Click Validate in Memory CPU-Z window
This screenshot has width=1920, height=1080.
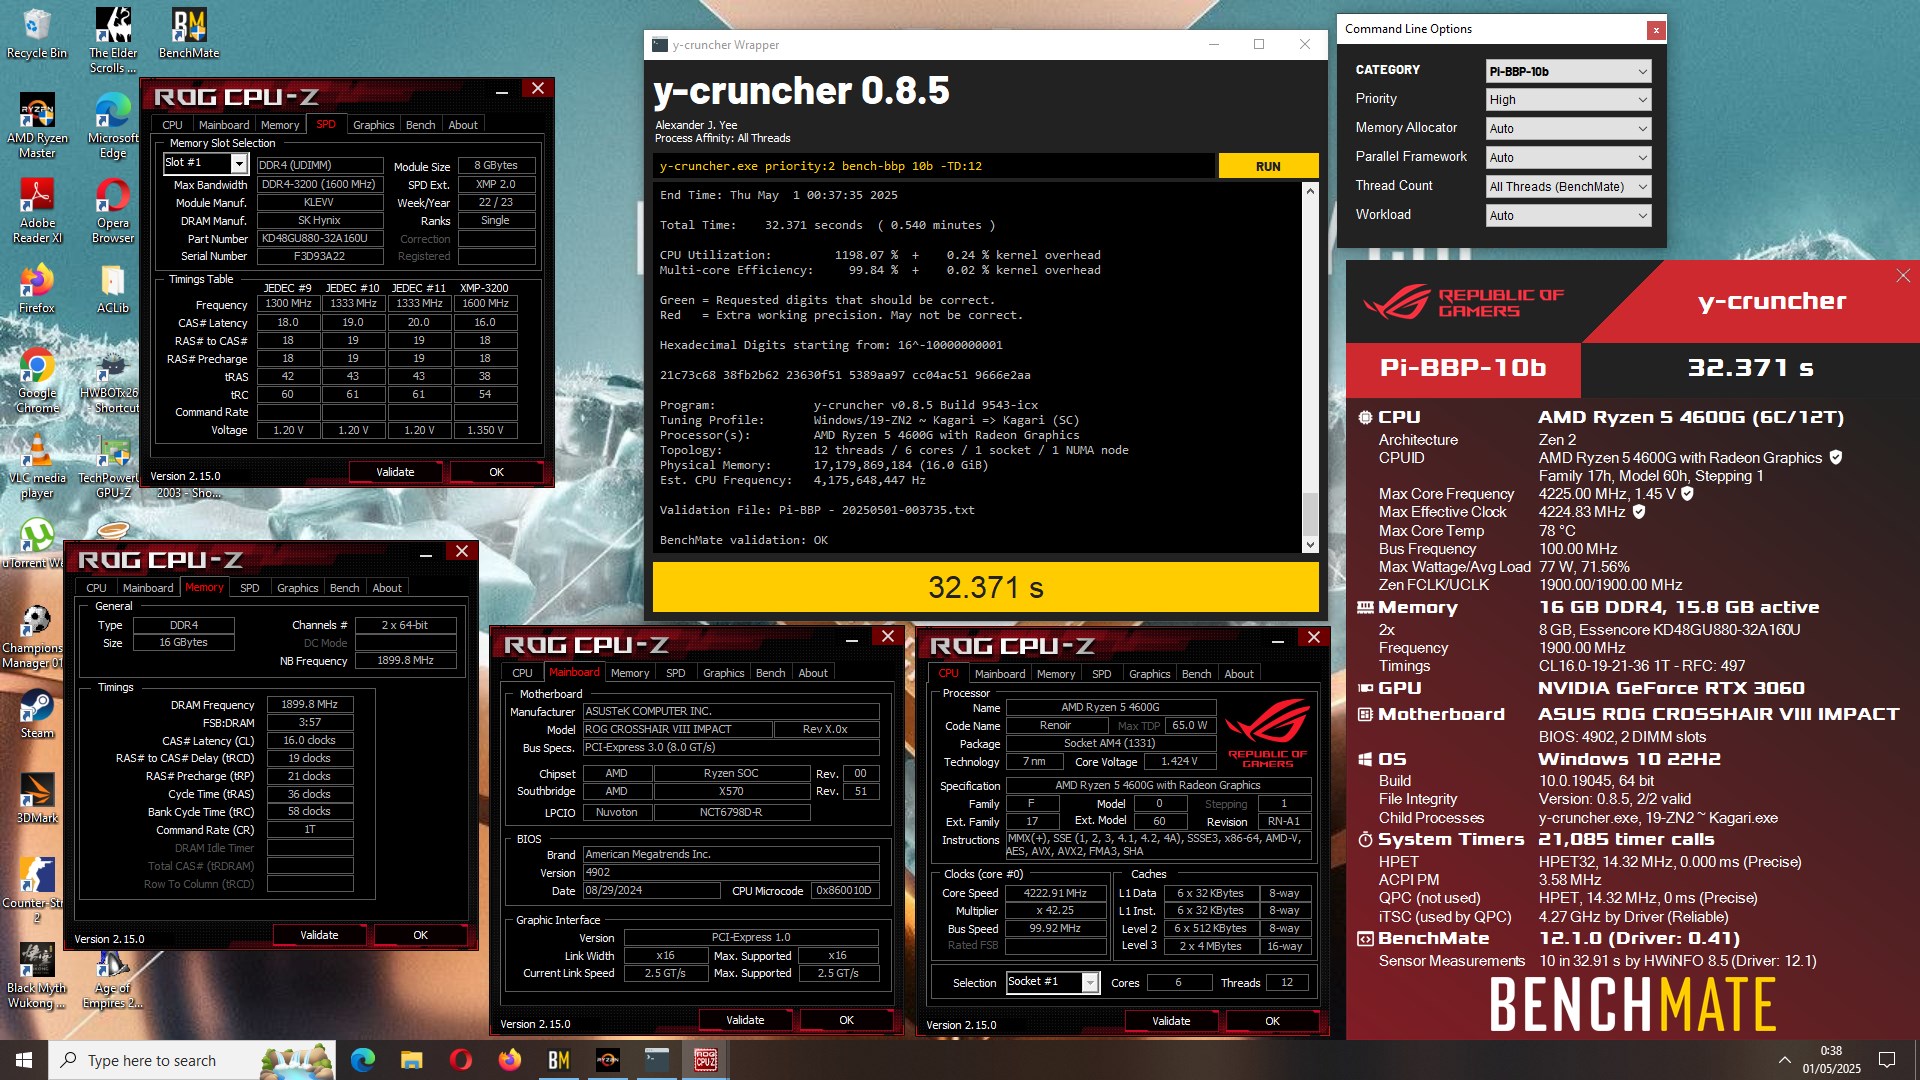(x=319, y=935)
